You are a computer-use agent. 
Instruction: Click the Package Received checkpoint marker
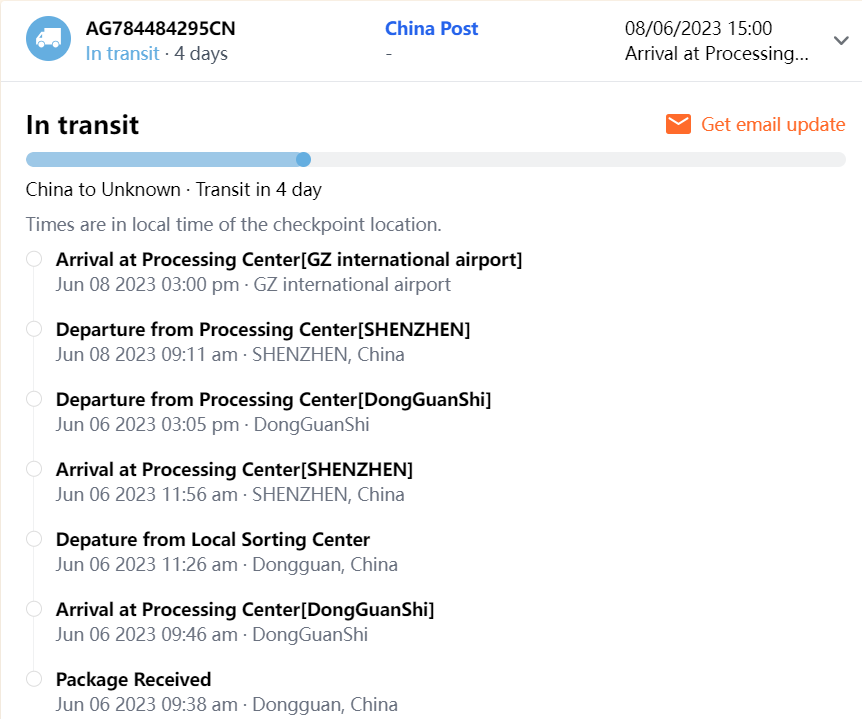click(x=34, y=679)
